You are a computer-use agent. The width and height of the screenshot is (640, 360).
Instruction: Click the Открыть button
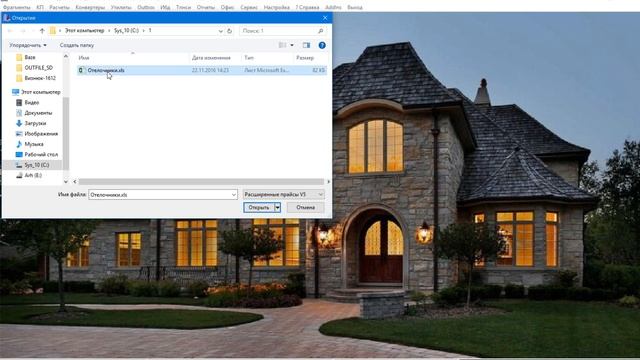(x=259, y=207)
